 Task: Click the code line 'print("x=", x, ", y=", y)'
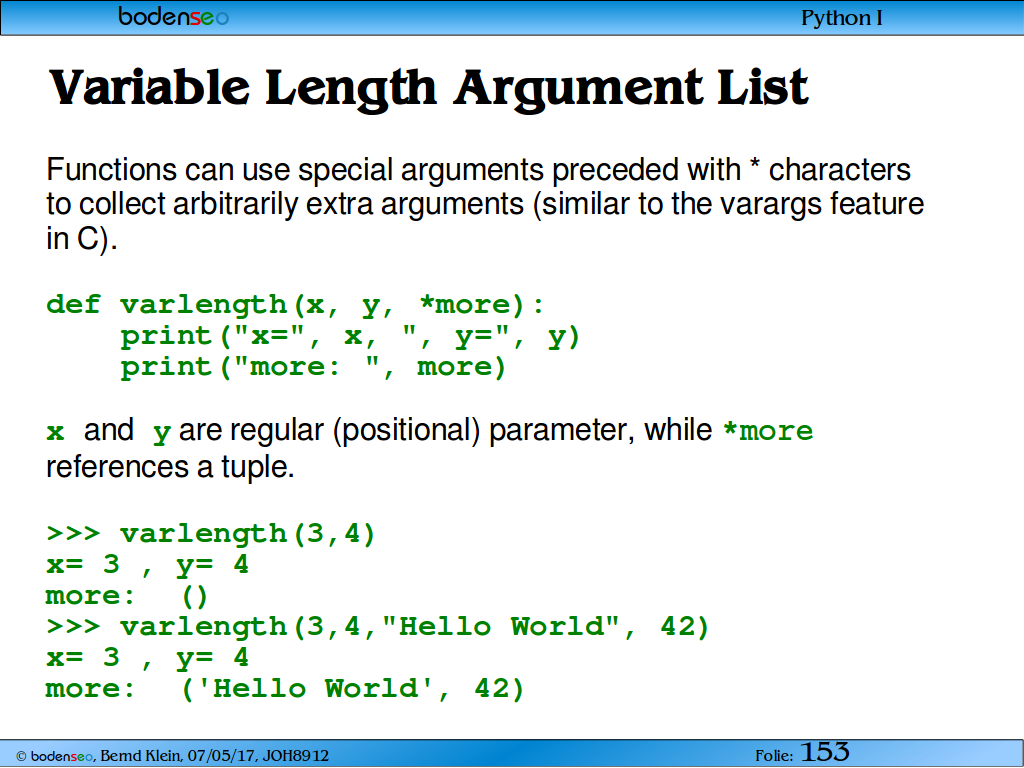(350, 336)
